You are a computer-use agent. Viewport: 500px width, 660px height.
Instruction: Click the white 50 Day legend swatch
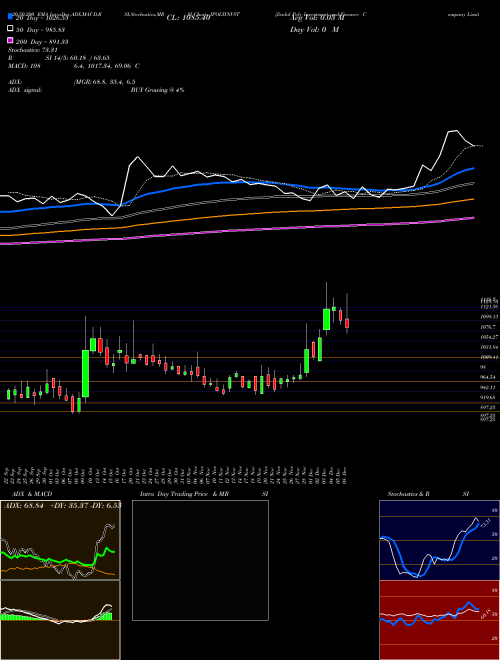tap(11, 29)
